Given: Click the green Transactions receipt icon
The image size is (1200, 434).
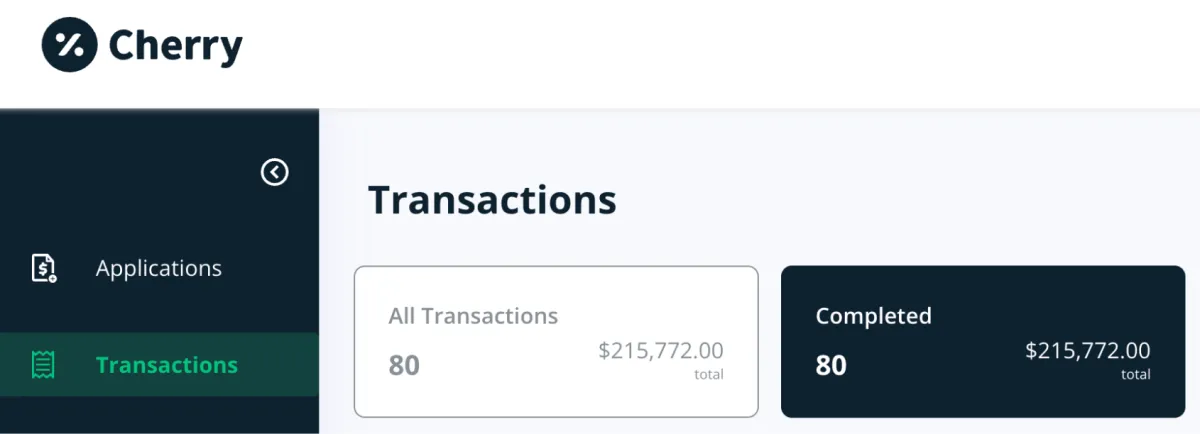Looking at the screenshot, I should pyautogui.click(x=43, y=365).
